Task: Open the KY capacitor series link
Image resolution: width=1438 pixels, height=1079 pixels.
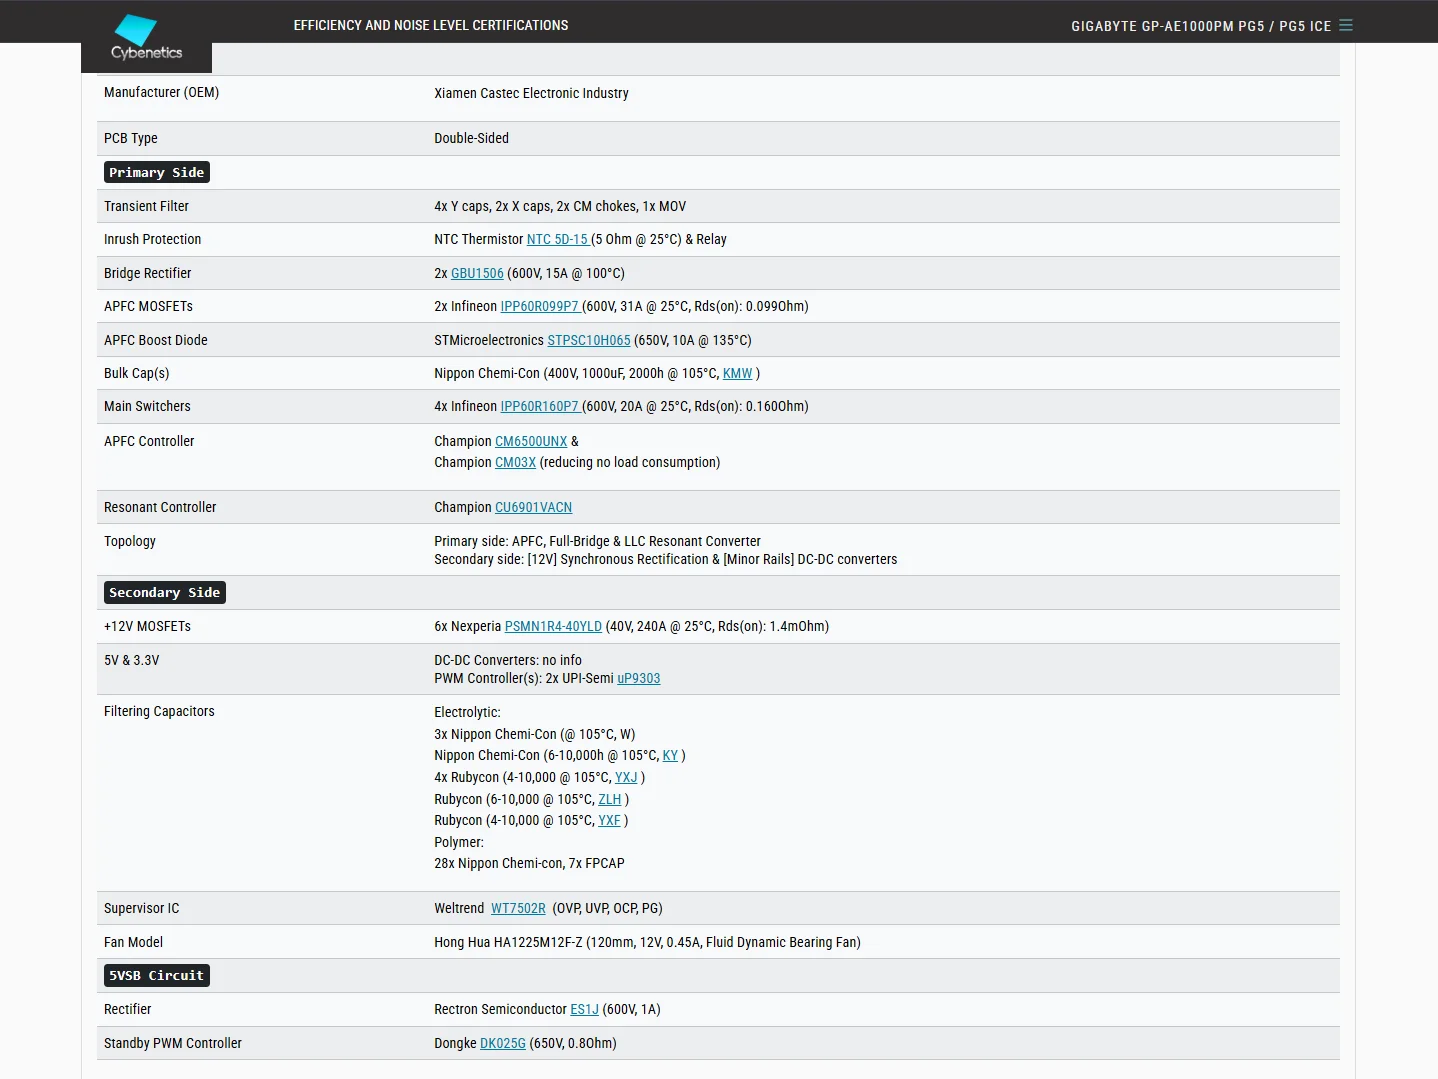Action: 670,755
